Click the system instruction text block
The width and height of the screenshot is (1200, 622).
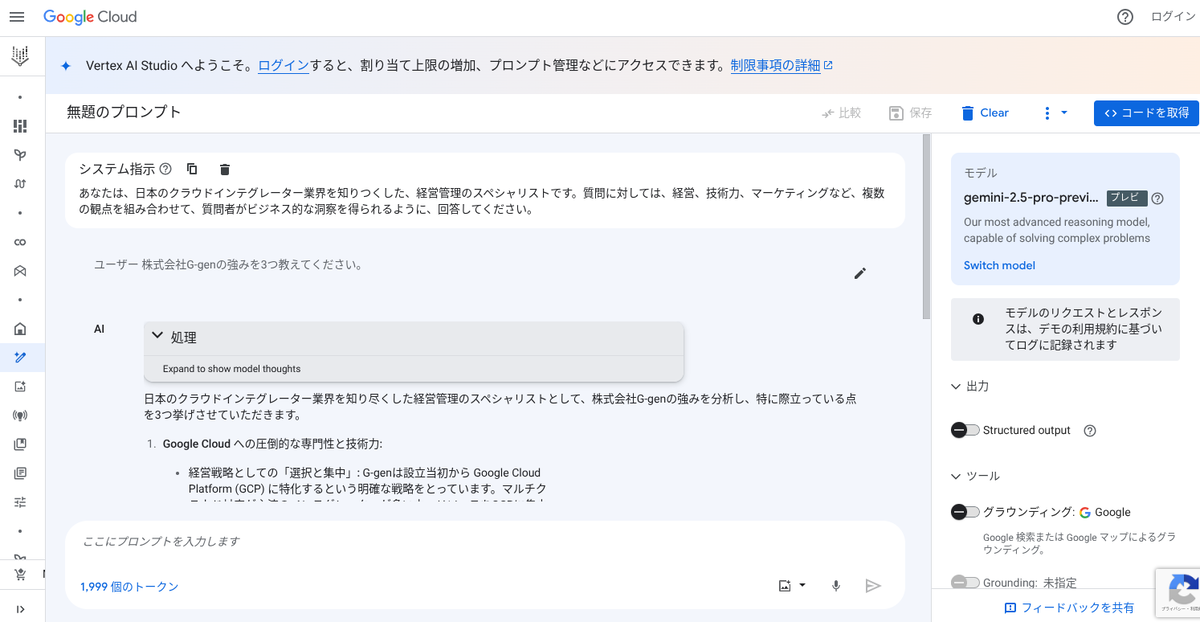482,201
